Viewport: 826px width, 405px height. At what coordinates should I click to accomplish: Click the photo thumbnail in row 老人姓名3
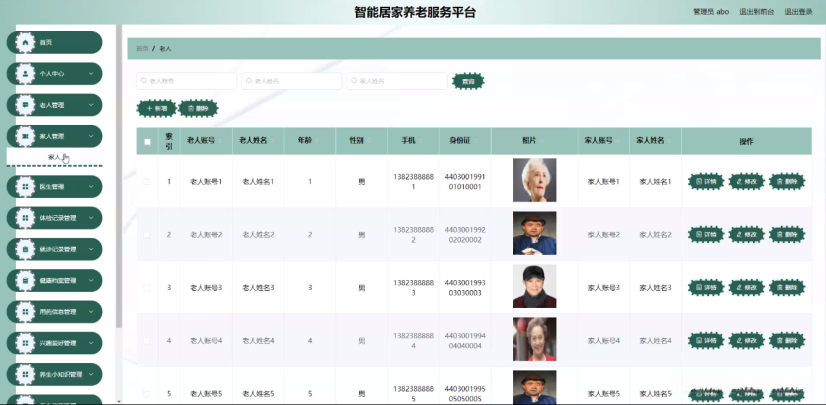(534, 286)
